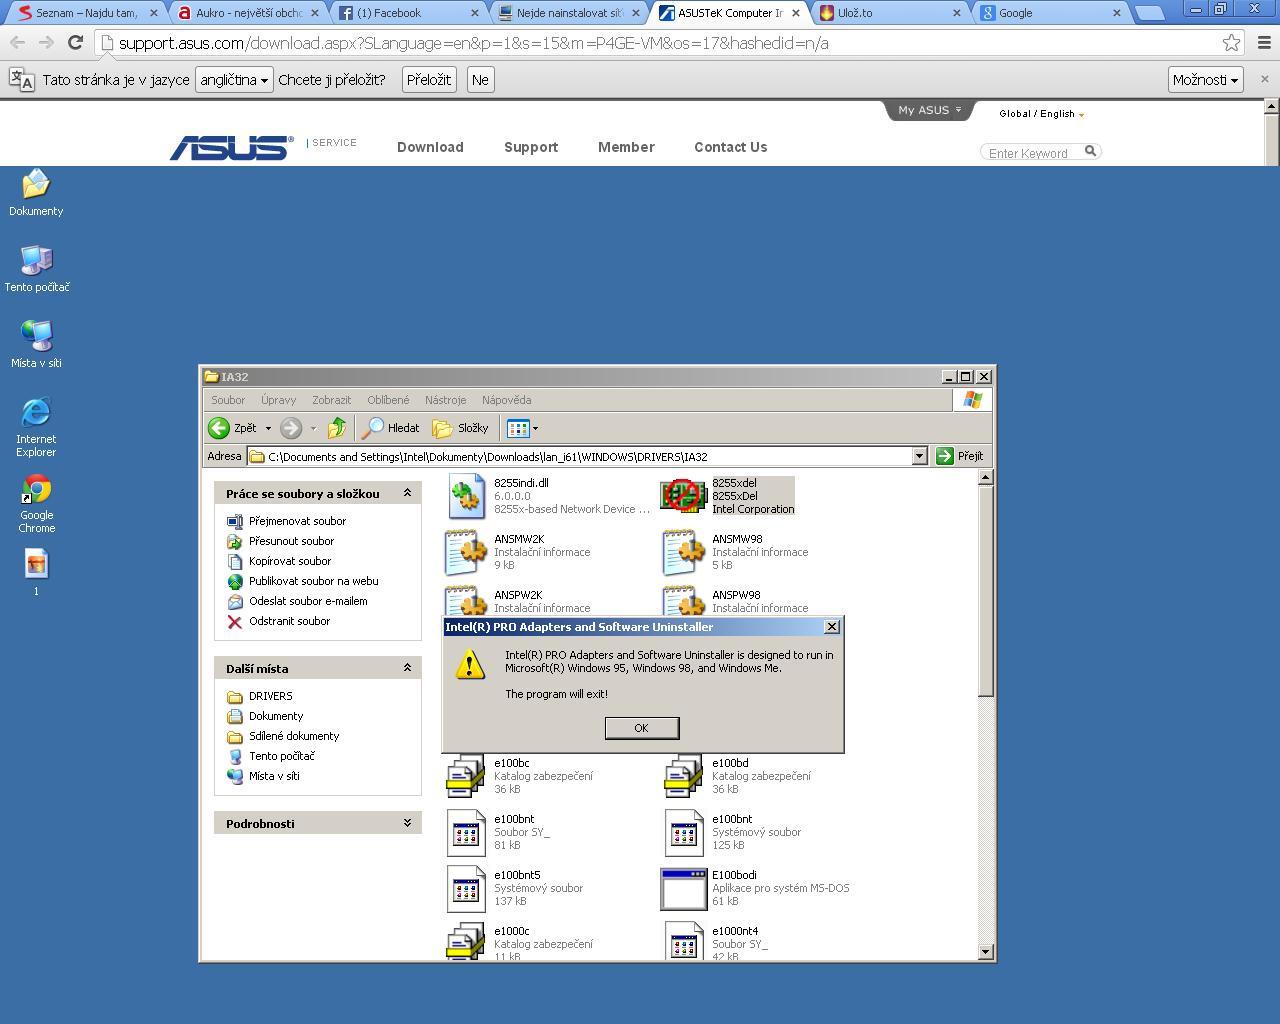This screenshot has height=1024, width=1280.
Task: Click Hledat search button in Explorer toolbar
Action: [391, 428]
